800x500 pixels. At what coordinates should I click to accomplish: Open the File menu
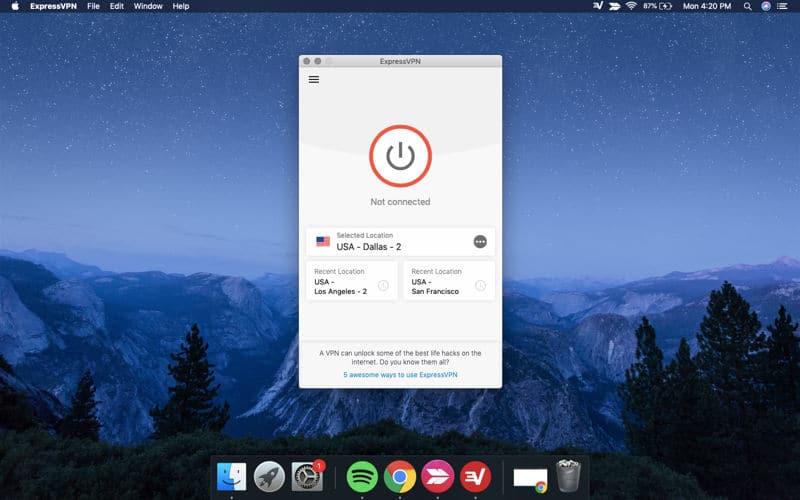[93, 6]
